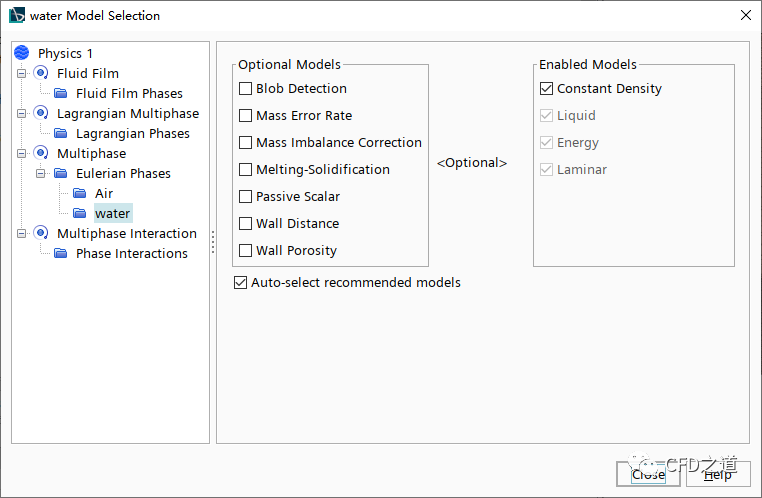Click the Fluid Film model node icon
Image resolution: width=762 pixels, height=498 pixels.
click(x=41, y=73)
